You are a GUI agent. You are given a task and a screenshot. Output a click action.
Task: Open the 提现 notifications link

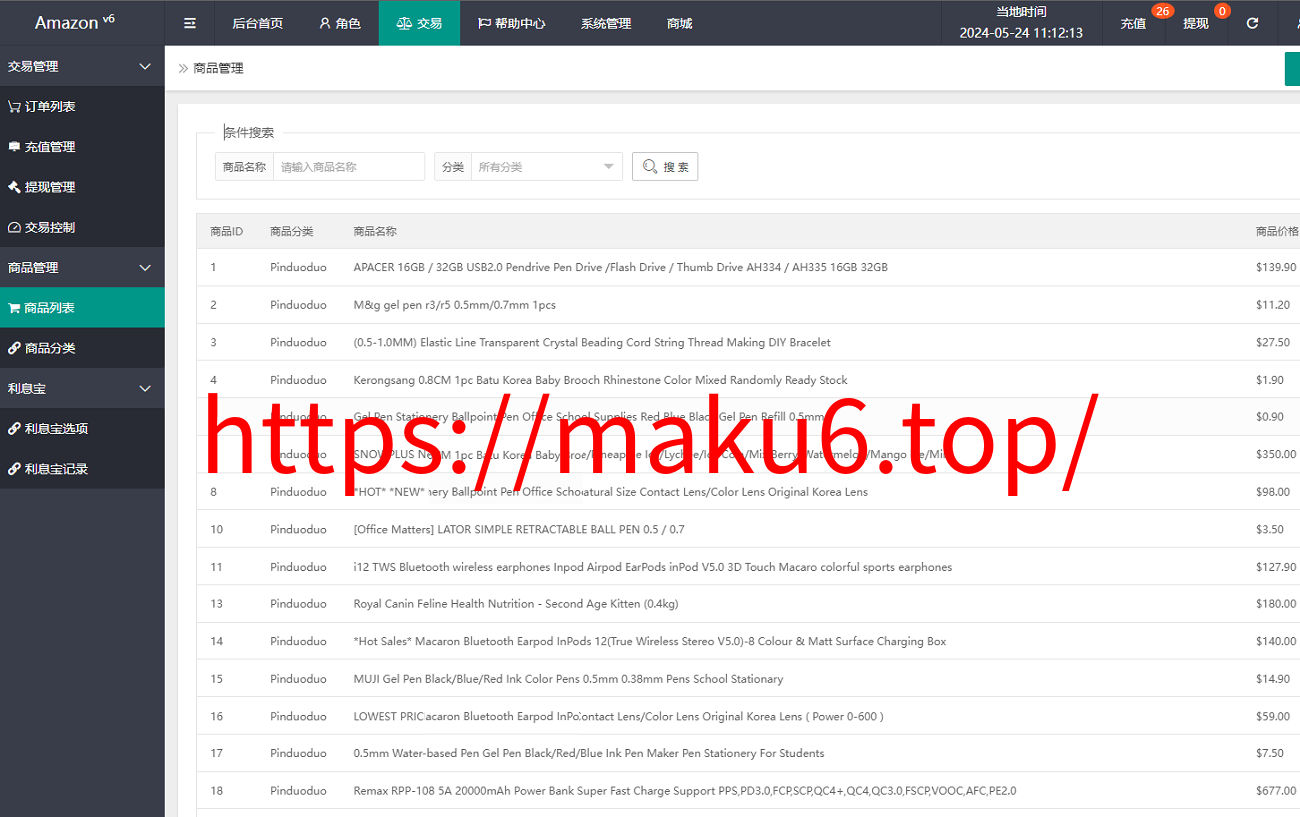click(x=1196, y=23)
